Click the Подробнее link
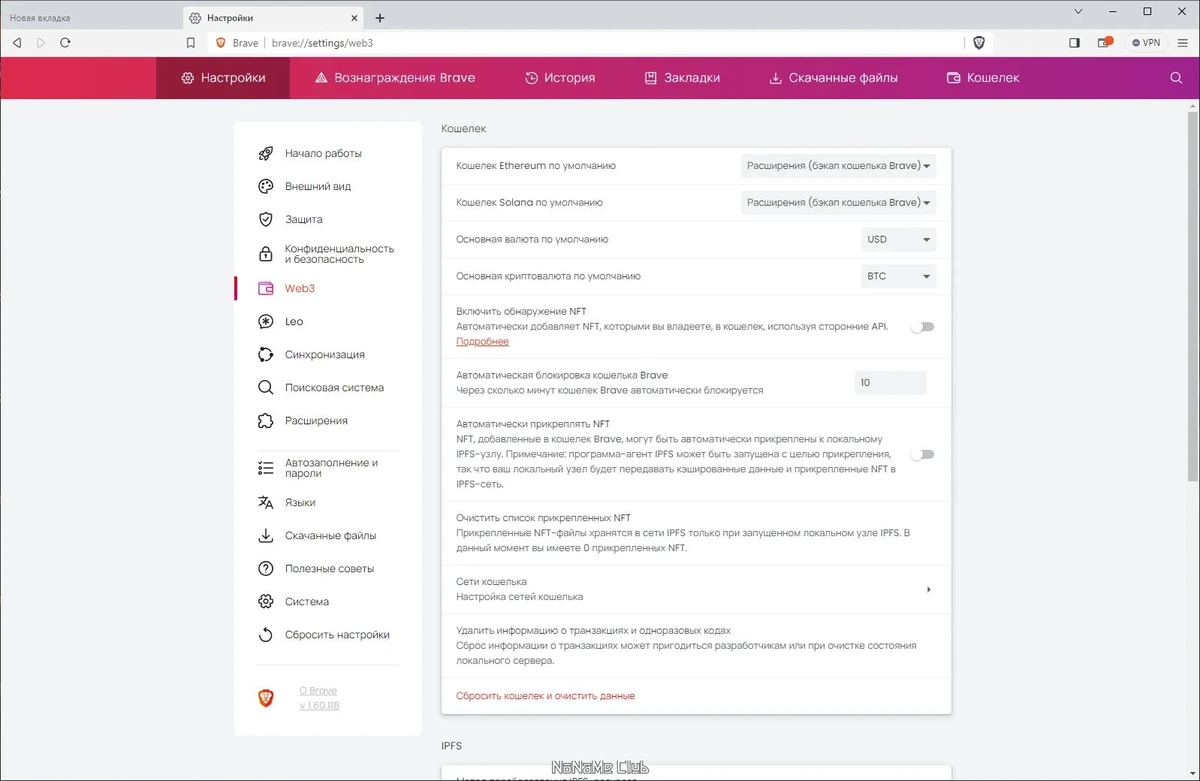This screenshot has width=1200, height=781. pyautogui.click(x=482, y=342)
